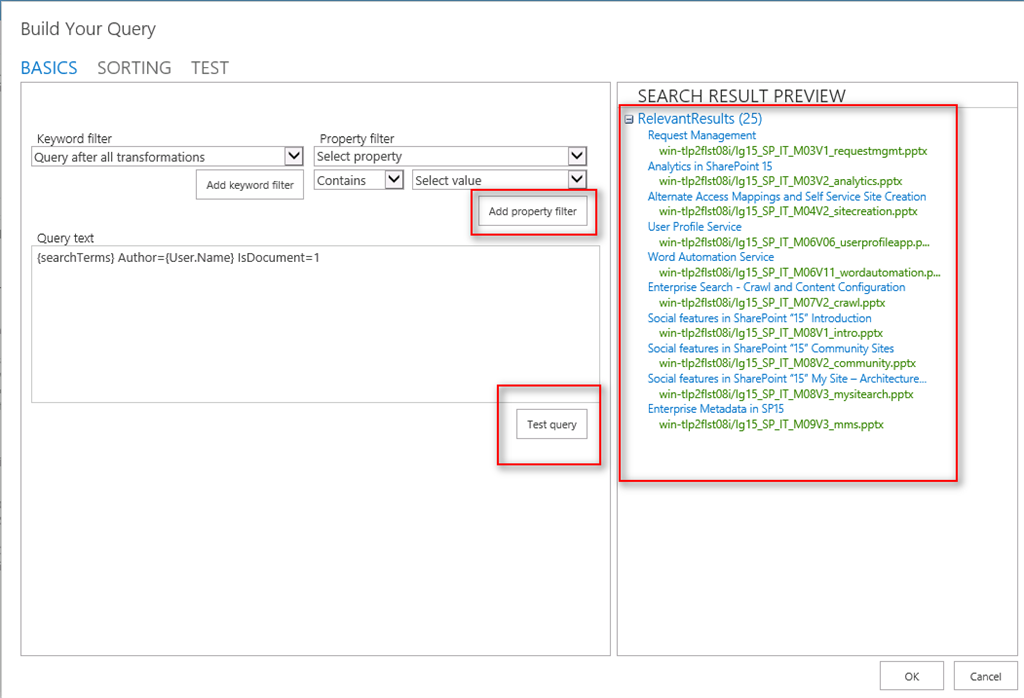1024x698 pixels.
Task: Open Social features My Site – Architecture result
Action: (787, 379)
